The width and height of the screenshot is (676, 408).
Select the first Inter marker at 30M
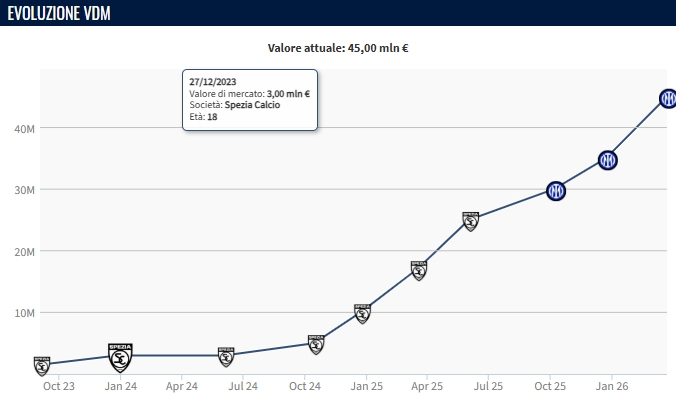tap(556, 191)
